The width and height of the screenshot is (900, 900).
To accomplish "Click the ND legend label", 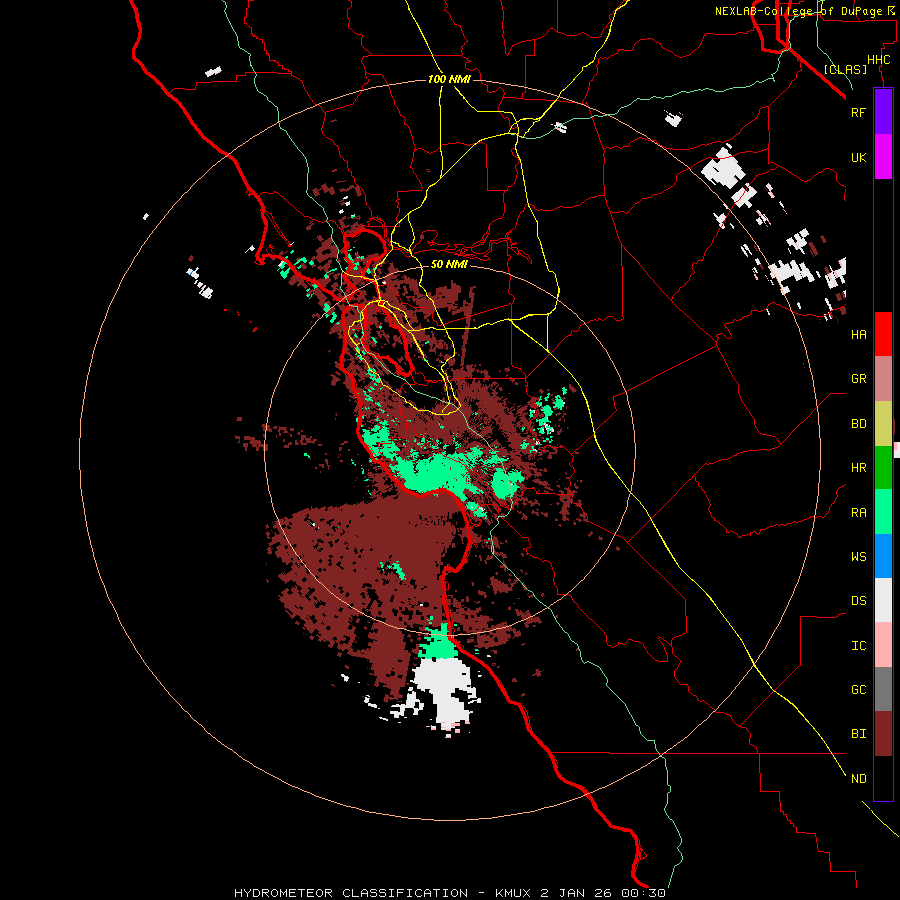I will click(858, 779).
